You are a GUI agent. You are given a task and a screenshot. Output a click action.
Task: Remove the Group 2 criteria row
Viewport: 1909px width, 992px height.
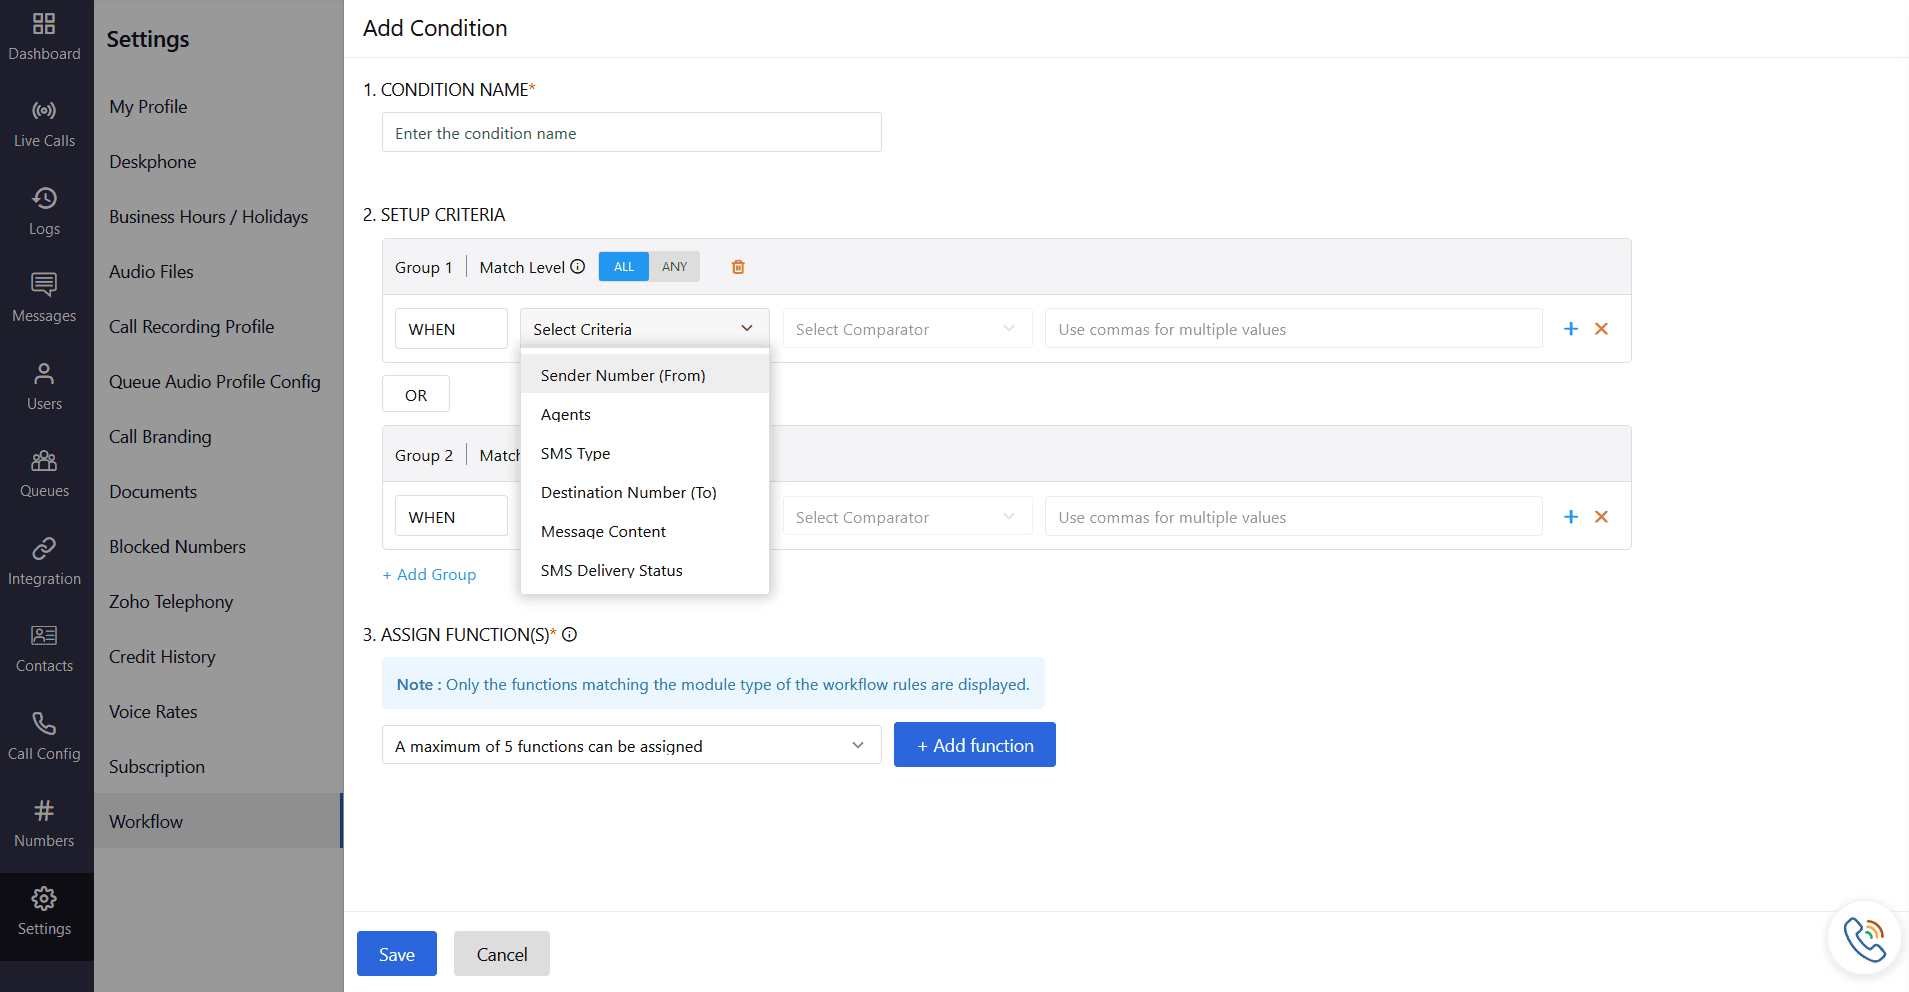click(1601, 517)
